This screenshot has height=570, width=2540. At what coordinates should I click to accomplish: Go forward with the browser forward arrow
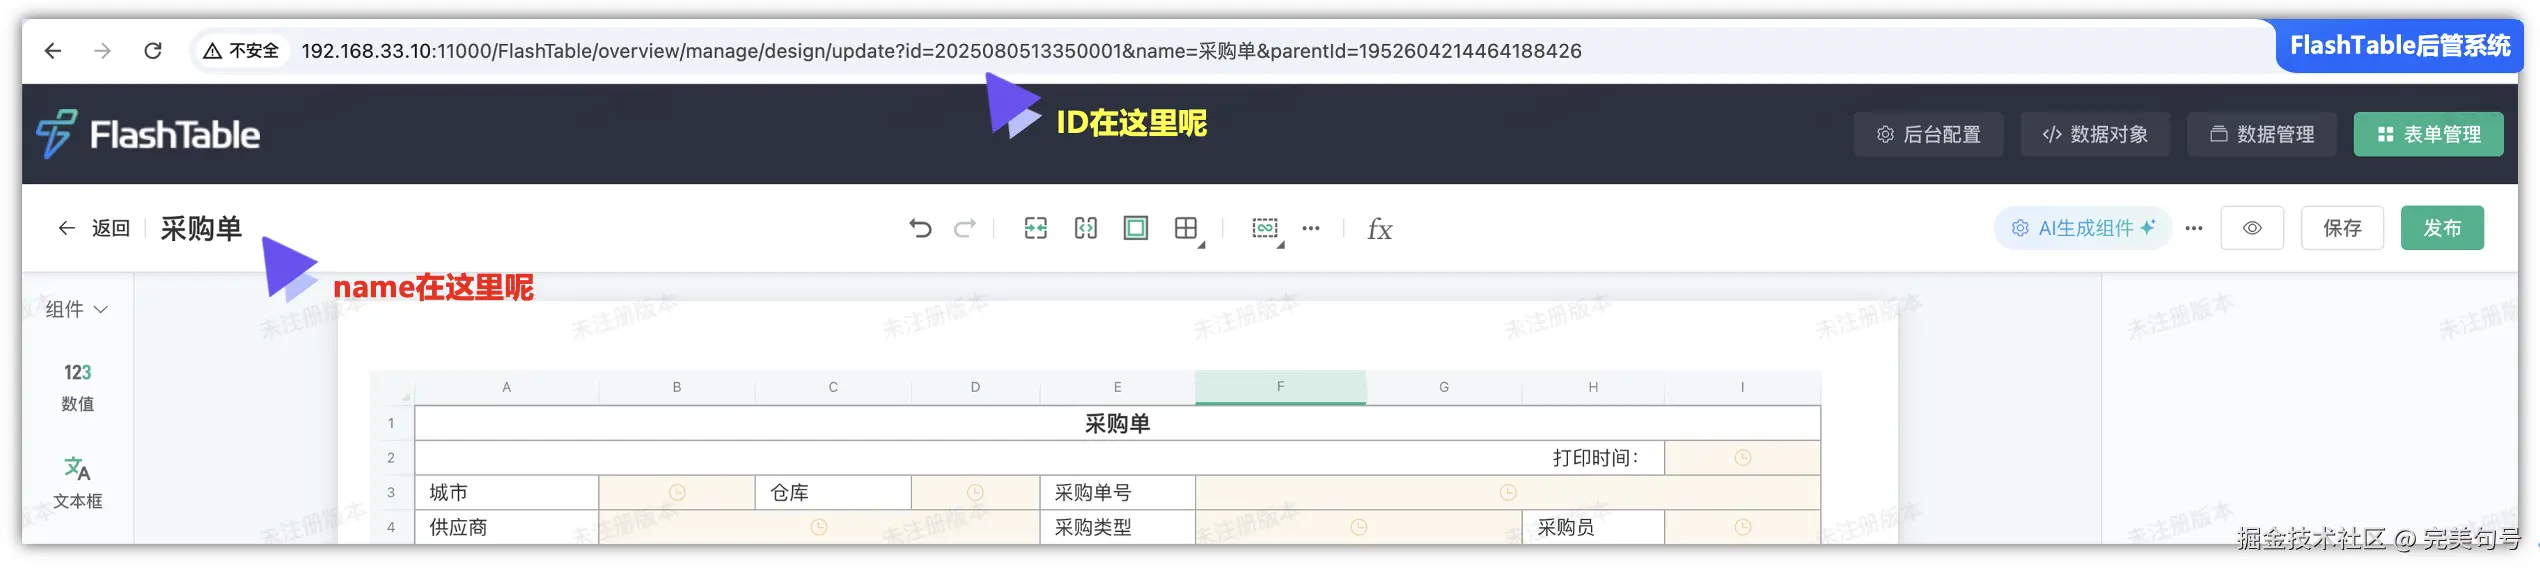point(102,51)
